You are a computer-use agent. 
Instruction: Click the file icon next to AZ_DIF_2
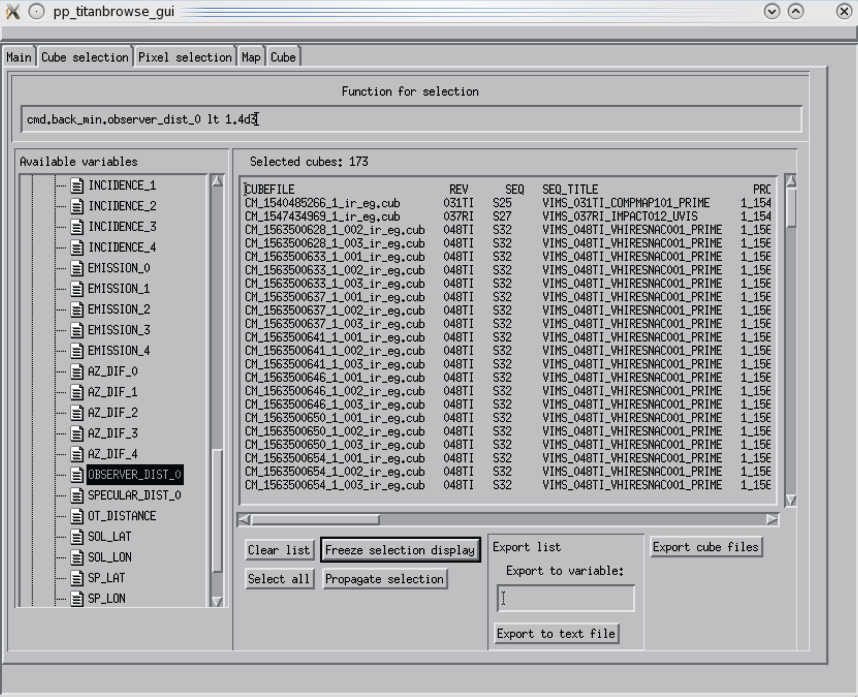click(x=78, y=412)
